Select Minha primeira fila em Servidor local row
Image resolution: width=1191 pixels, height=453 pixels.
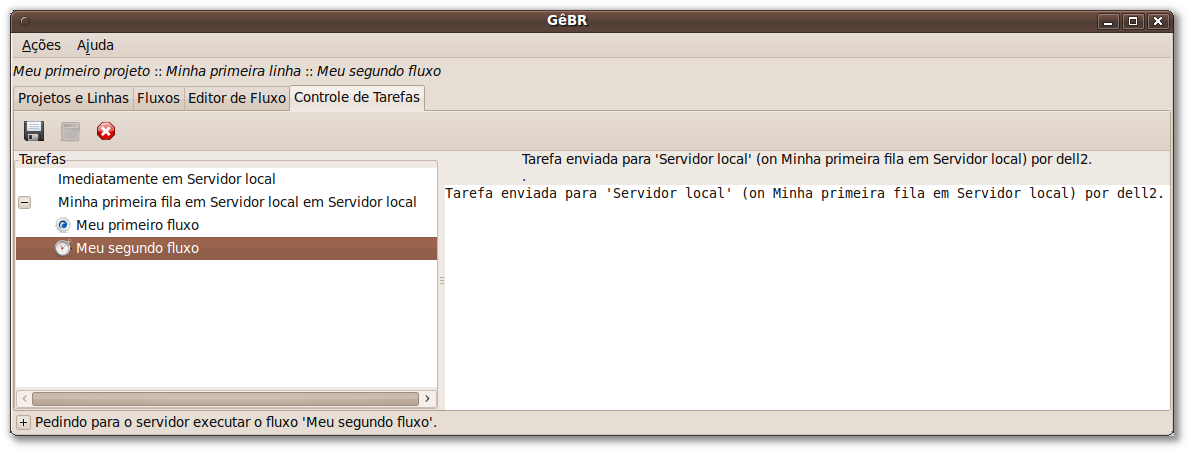tap(226, 203)
